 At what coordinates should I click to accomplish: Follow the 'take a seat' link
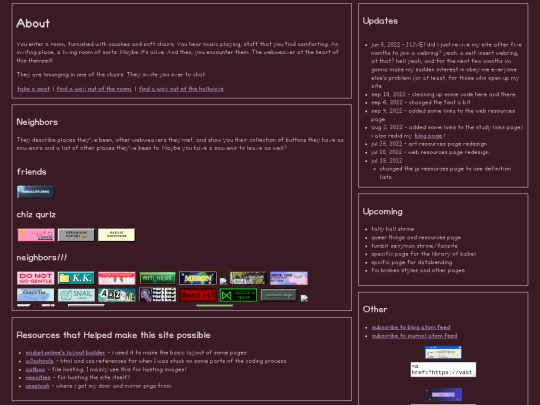click(x=33, y=89)
